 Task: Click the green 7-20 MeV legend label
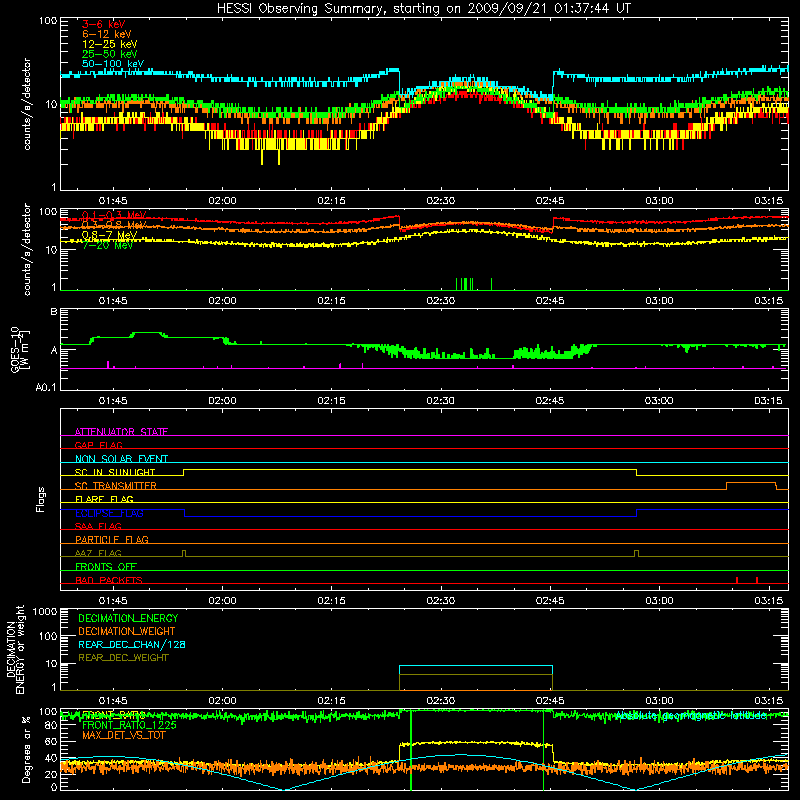coord(108,245)
